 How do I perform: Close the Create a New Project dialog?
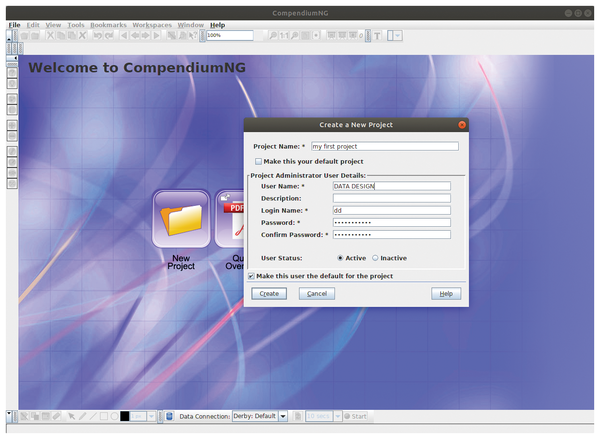click(x=462, y=125)
